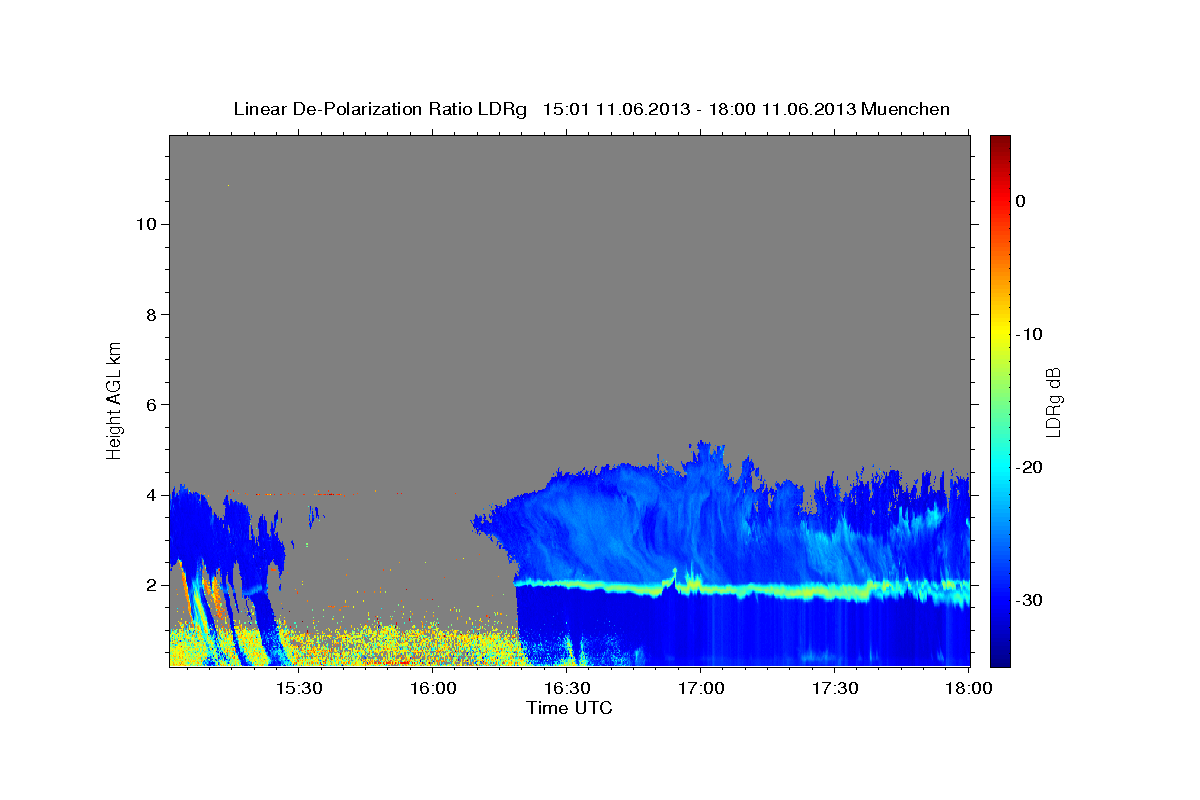Image resolution: width=1200 pixels, height=800 pixels.
Task: Click the plot title 'Linear De-Polarization Ratio LDRg'
Action: 380,109
